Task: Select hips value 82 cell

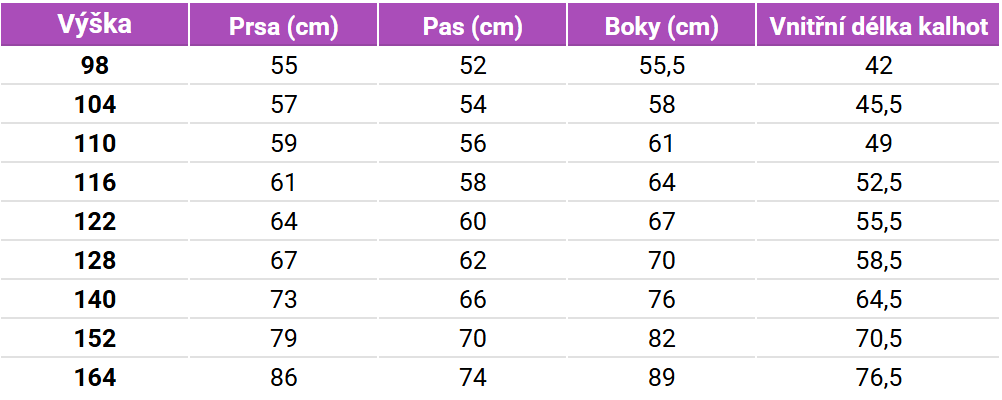Action: tap(662, 339)
